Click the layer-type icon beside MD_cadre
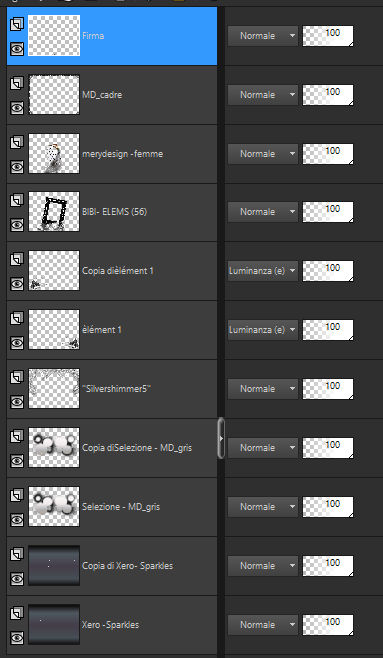This screenshot has height=658, width=383. [17, 83]
